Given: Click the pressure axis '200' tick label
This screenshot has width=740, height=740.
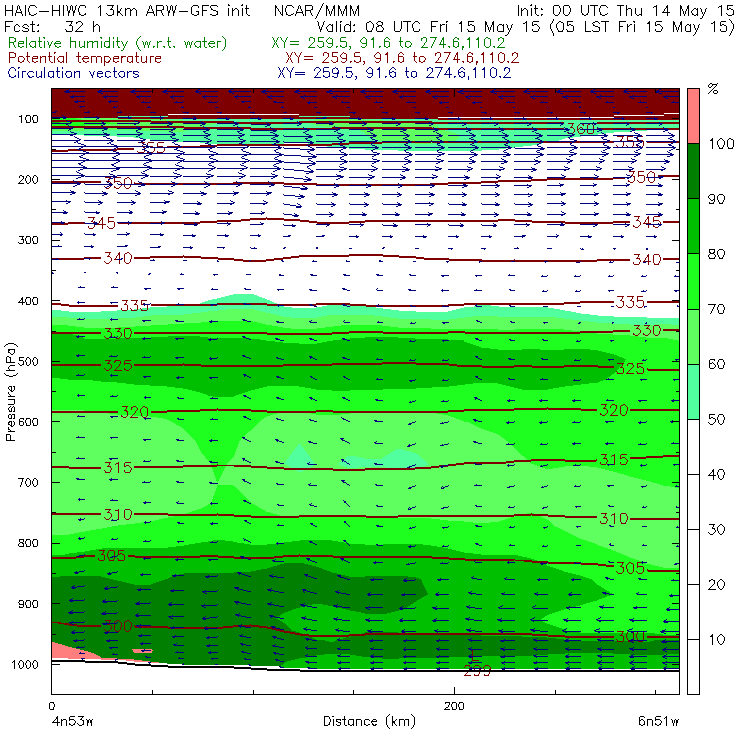Looking at the screenshot, I should (x=28, y=180).
